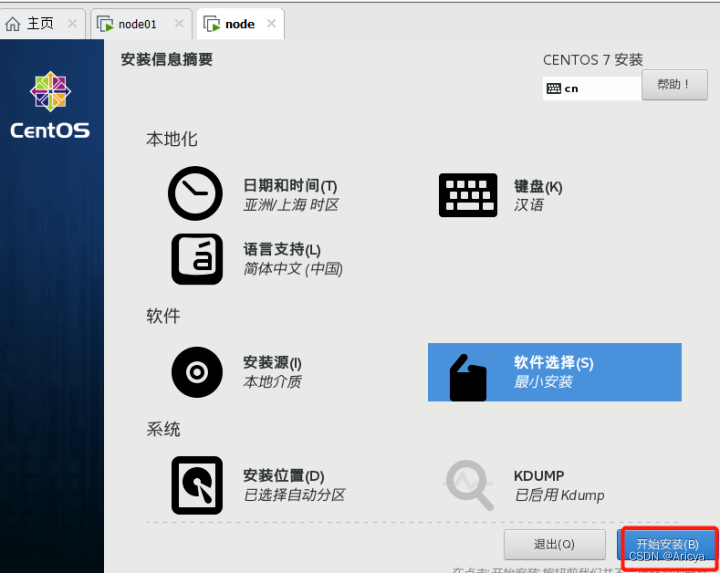Open 日期和时间(T) settings
Image resolution: width=720 pixels, height=573 pixels.
click(290, 185)
